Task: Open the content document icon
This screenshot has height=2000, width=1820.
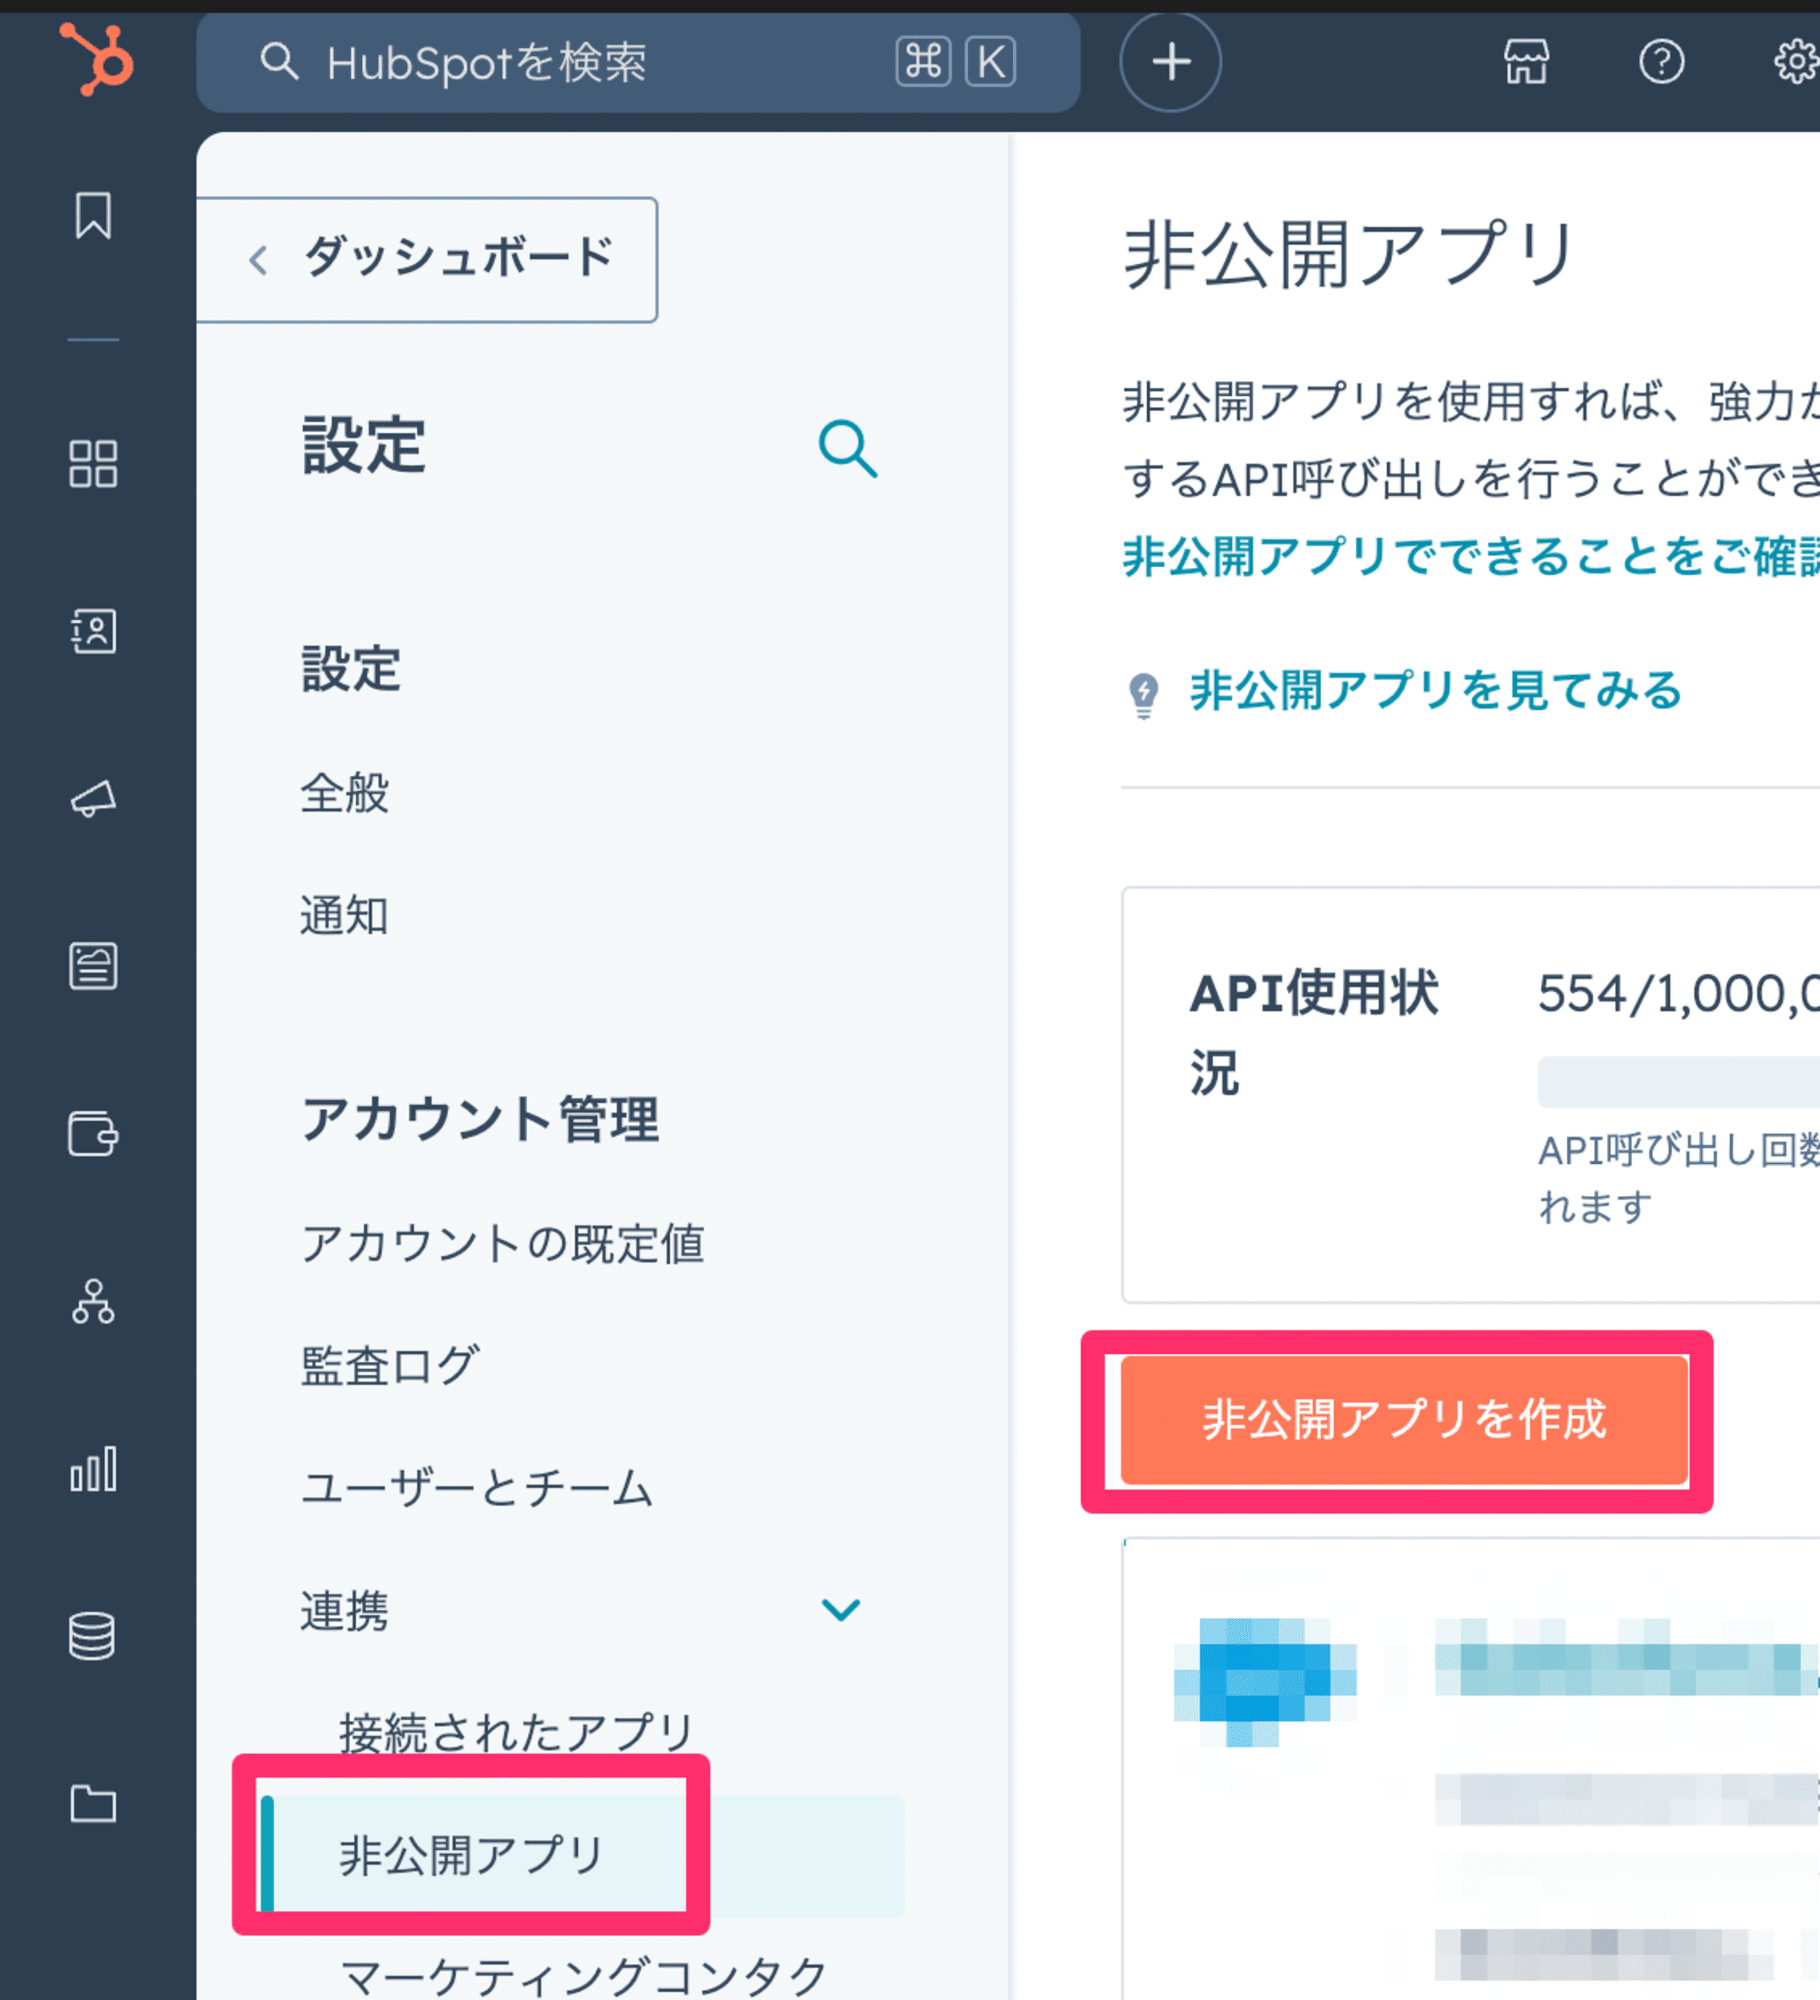Action: tap(93, 966)
